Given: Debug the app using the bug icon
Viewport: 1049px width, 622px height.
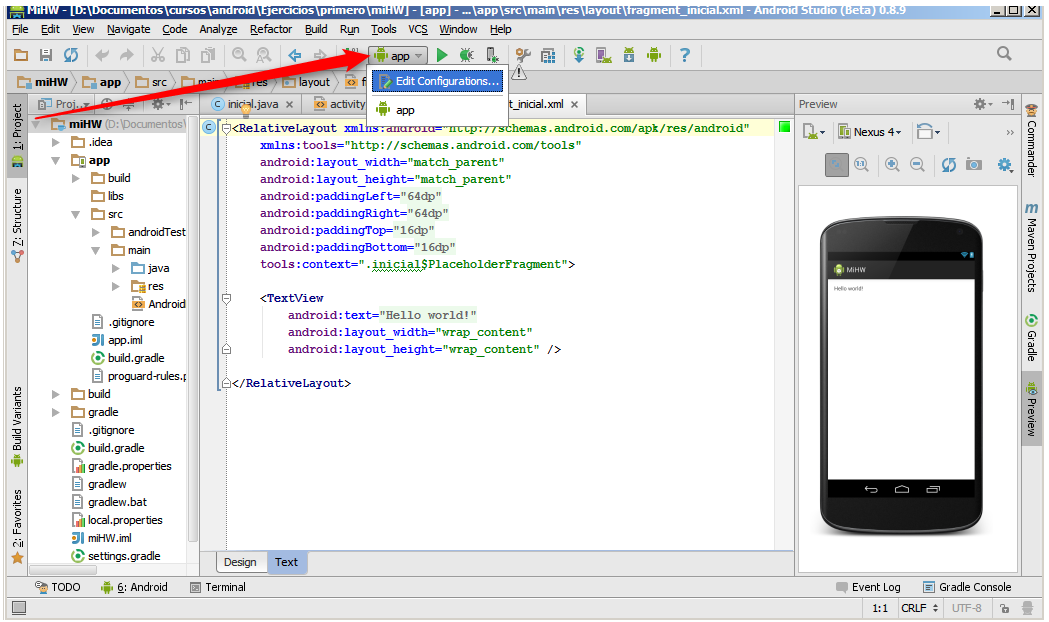Looking at the screenshot, I should coord(466,55).
